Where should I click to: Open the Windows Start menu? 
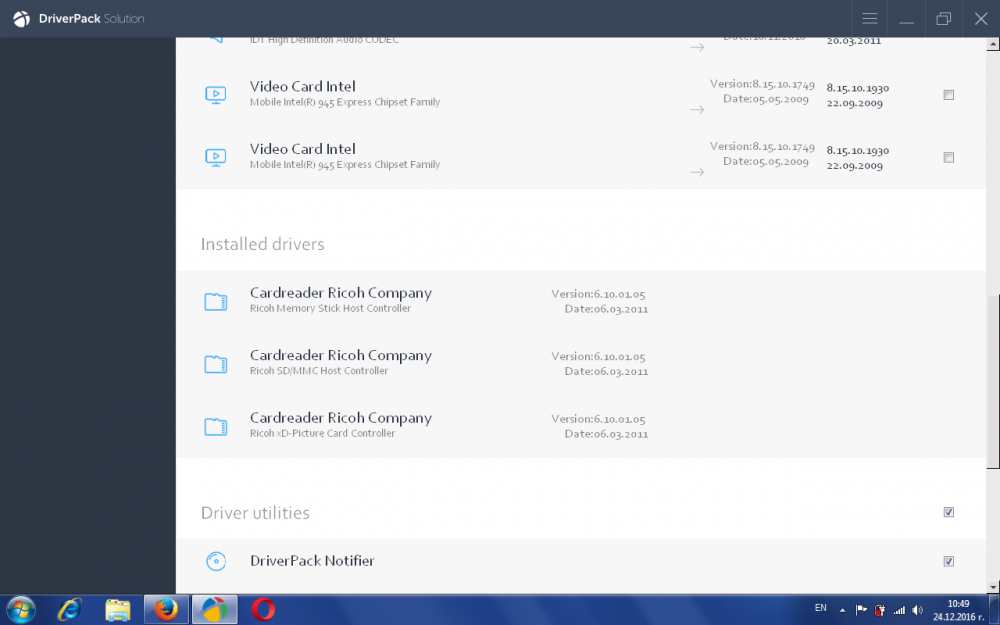click(20, 610)
